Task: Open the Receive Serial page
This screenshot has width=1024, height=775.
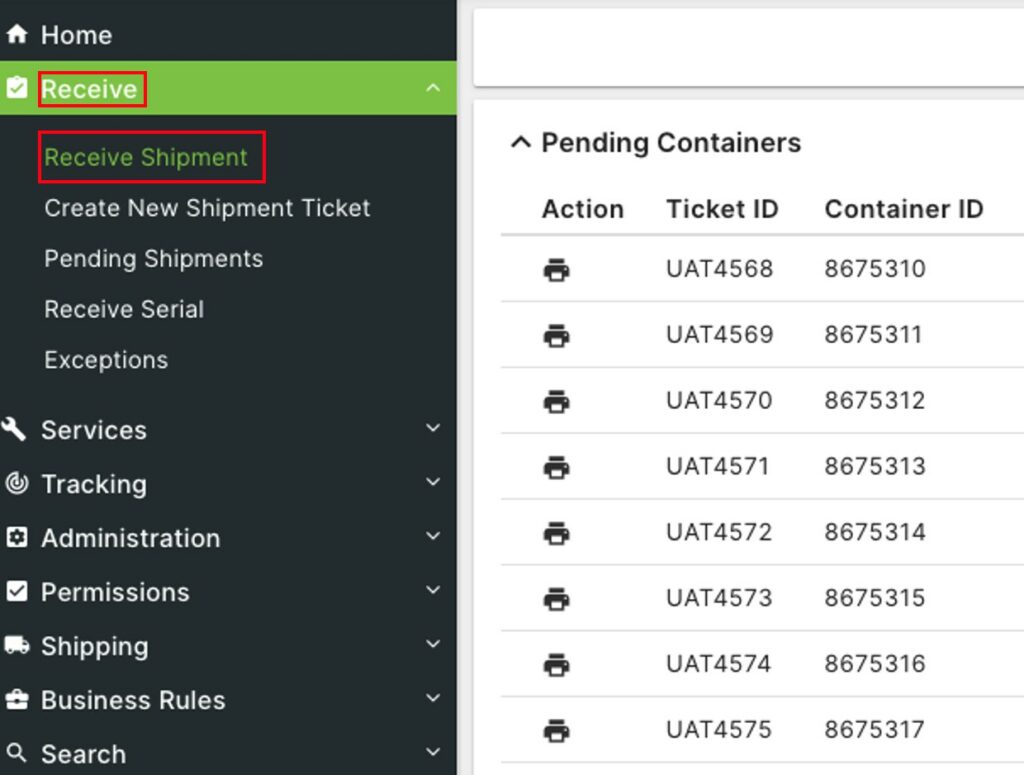Action: [124, 309]
